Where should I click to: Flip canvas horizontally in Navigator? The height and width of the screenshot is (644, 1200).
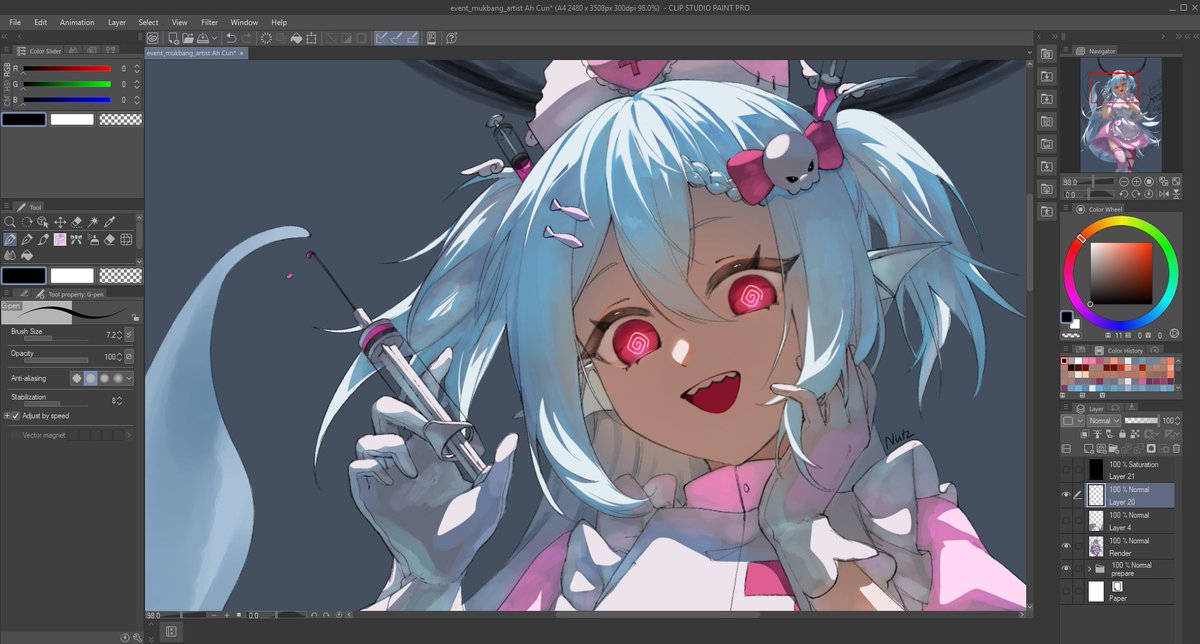1164,194
